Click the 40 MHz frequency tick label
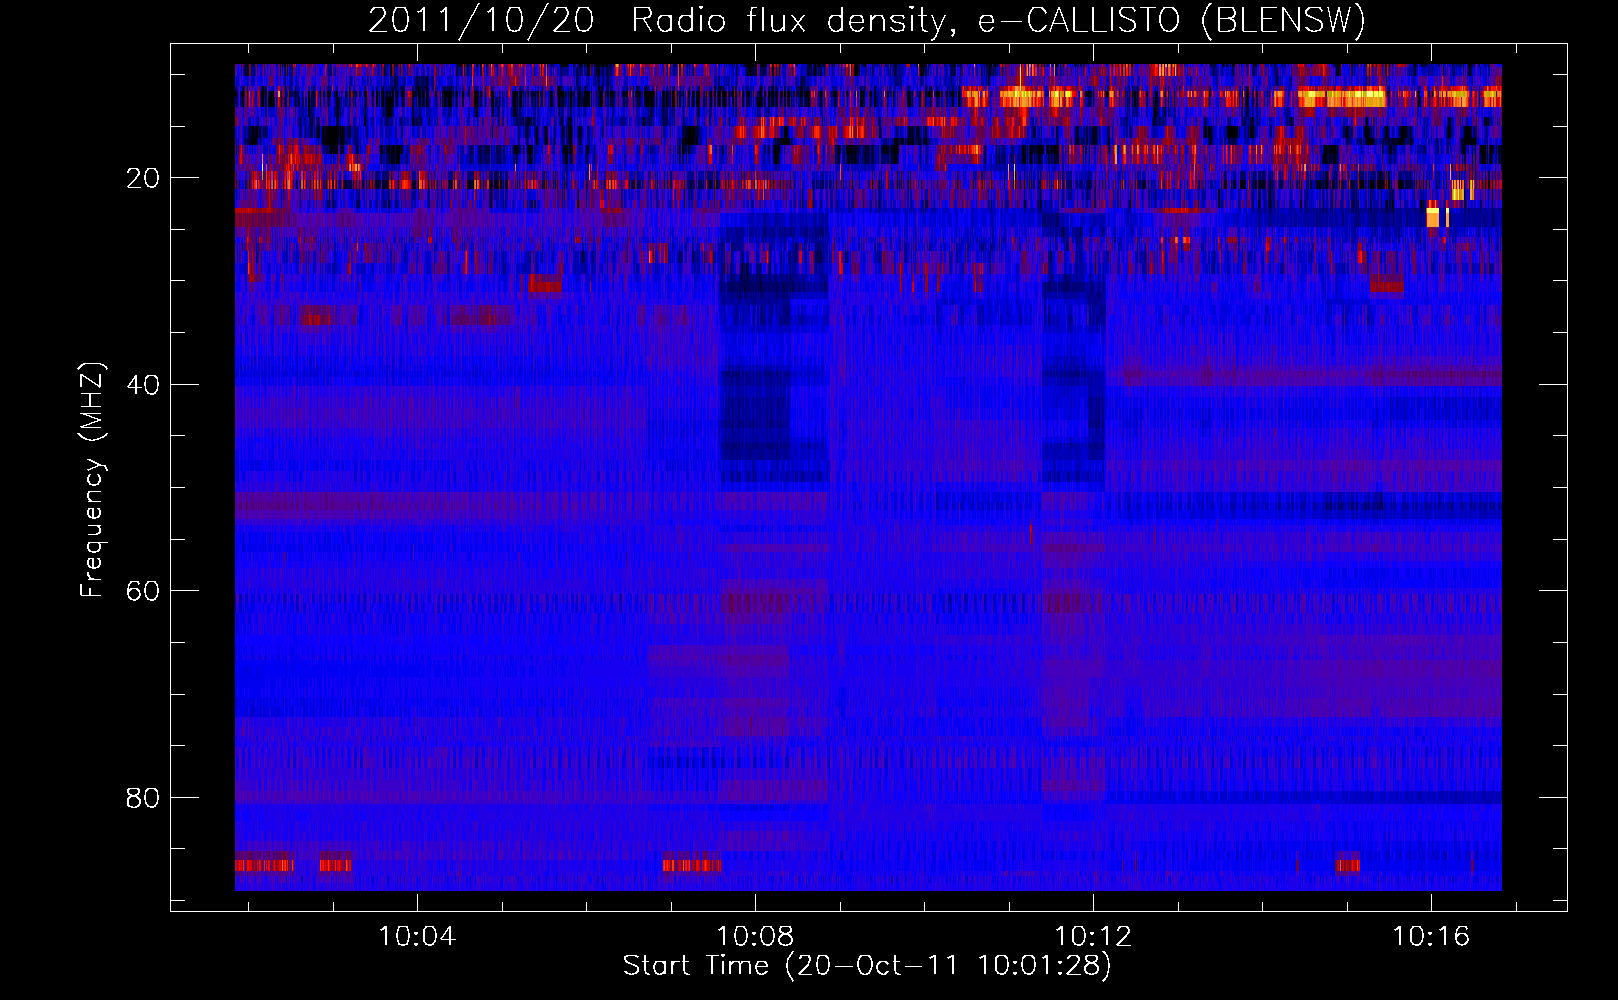This screenshot has height=1000, width=1618. (x=143, y=385)
